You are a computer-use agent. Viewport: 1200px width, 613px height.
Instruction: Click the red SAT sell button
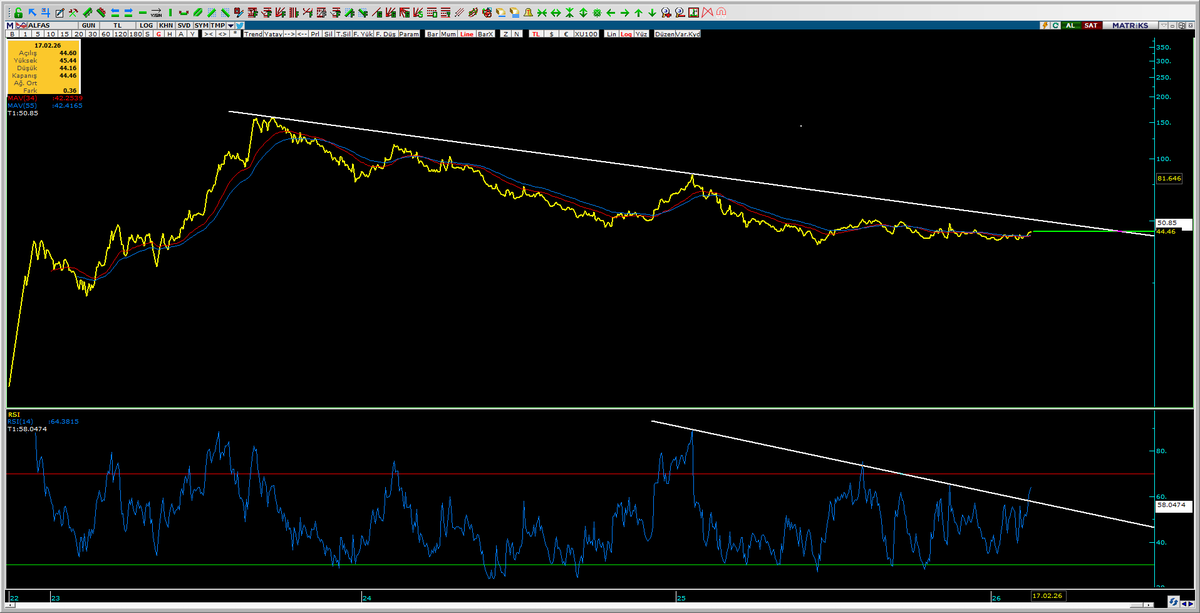(x=1091, y=25)
